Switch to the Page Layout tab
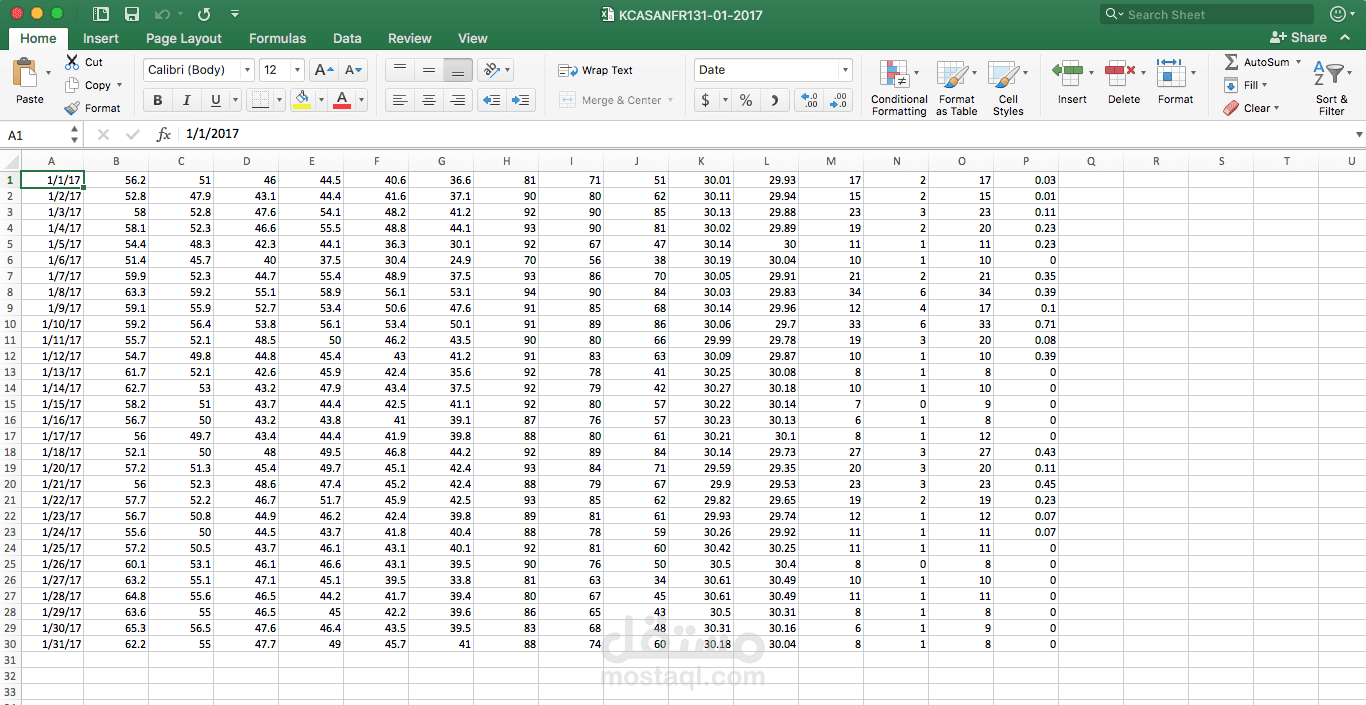 point(184,38)
